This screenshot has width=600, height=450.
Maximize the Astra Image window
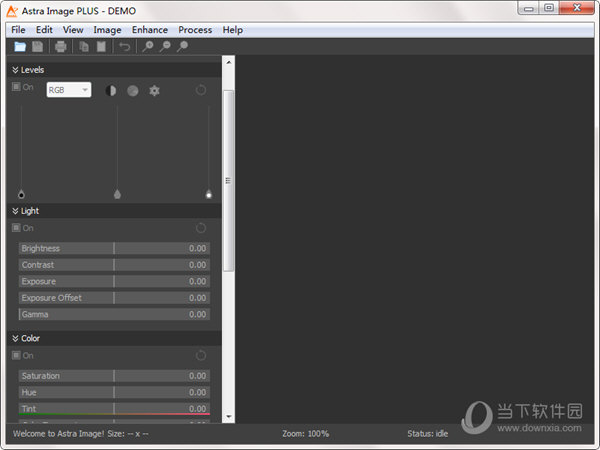point(549,8)
